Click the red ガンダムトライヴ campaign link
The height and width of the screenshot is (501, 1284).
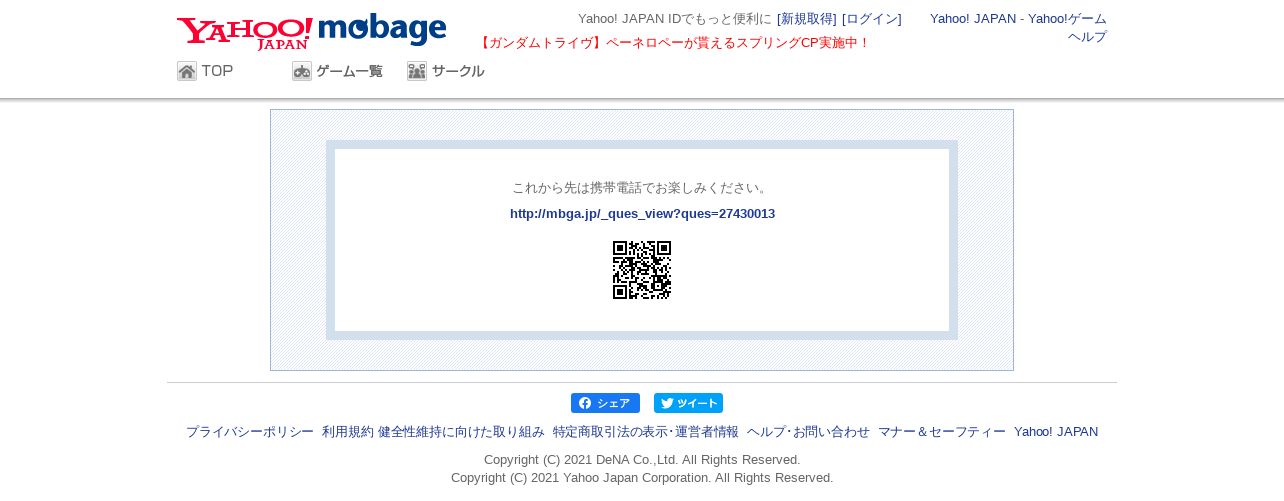674,43
